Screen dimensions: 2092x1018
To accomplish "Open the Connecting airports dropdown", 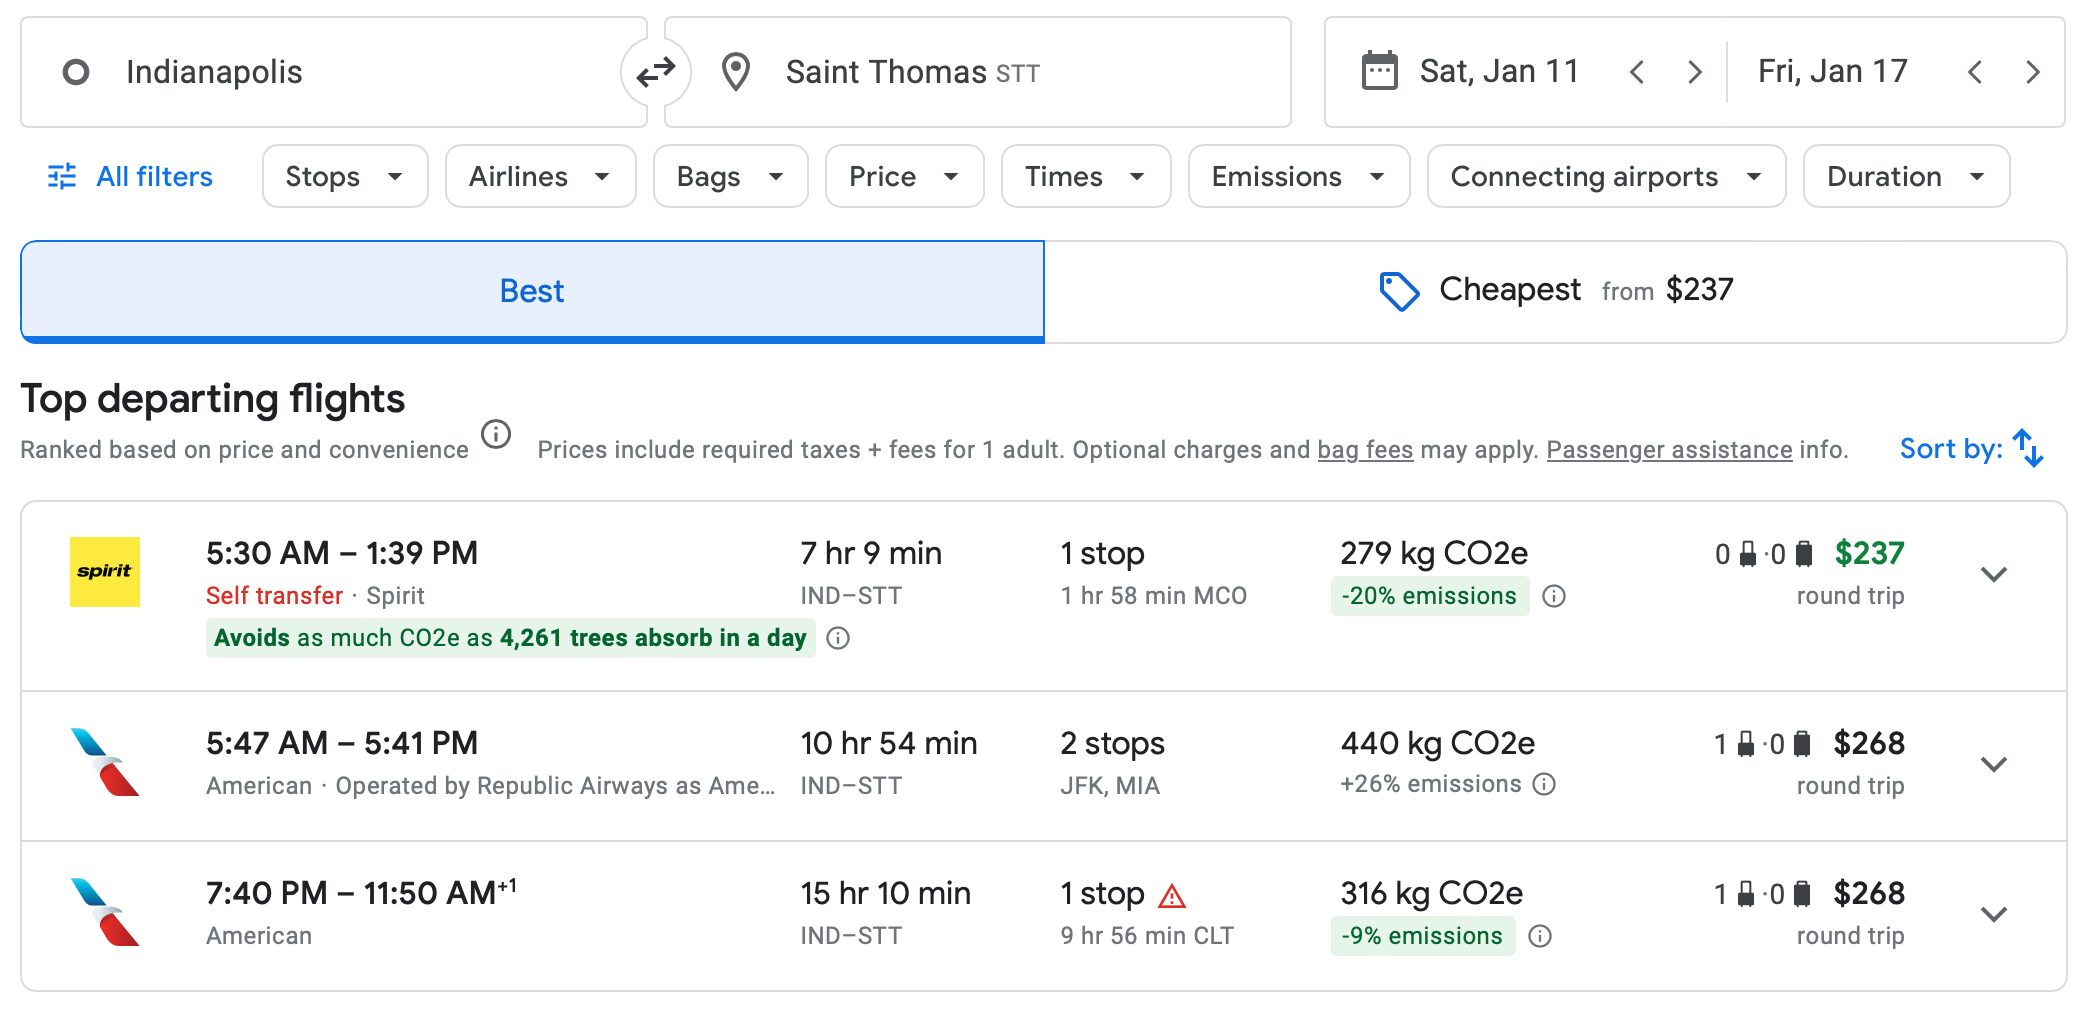I will pyautogui.click(x=1605, y=176).
